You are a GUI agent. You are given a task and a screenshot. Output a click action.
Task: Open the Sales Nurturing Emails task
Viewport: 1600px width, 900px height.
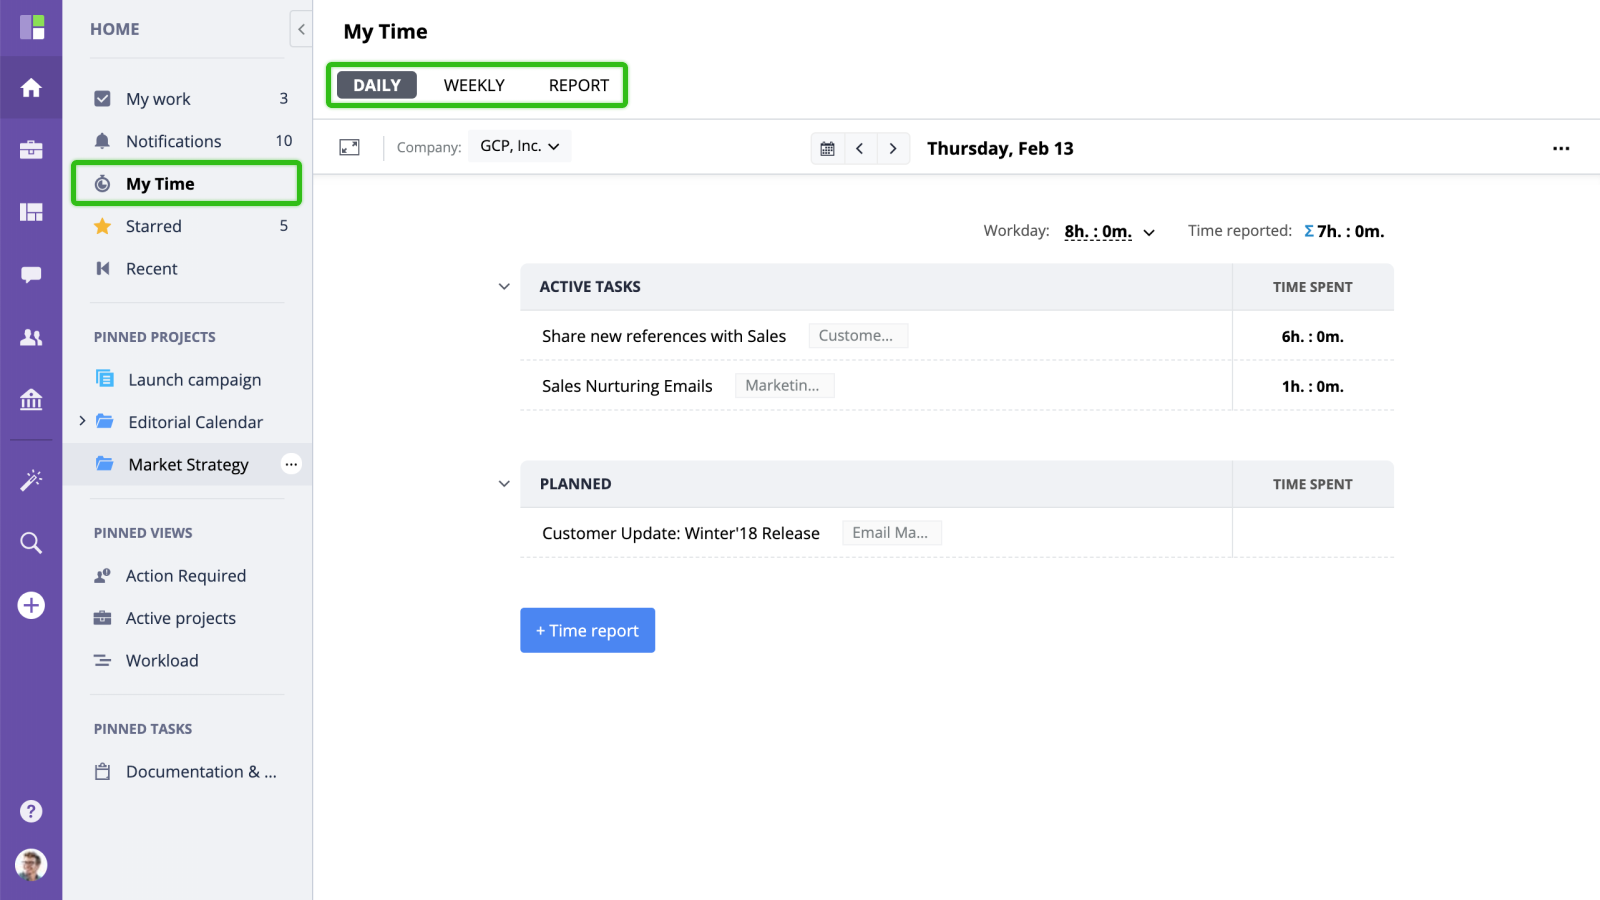point(627,386)
